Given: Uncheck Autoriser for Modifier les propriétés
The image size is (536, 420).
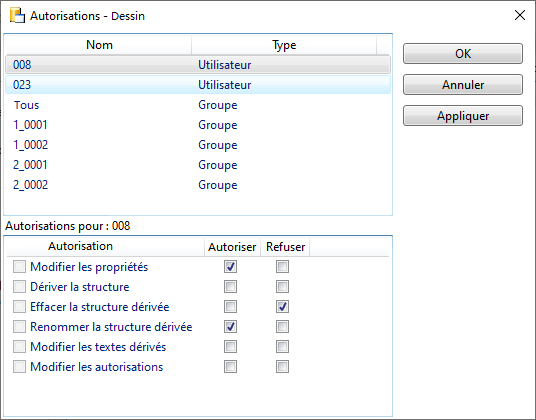Looking at the screenshot, I should [230, 267].
